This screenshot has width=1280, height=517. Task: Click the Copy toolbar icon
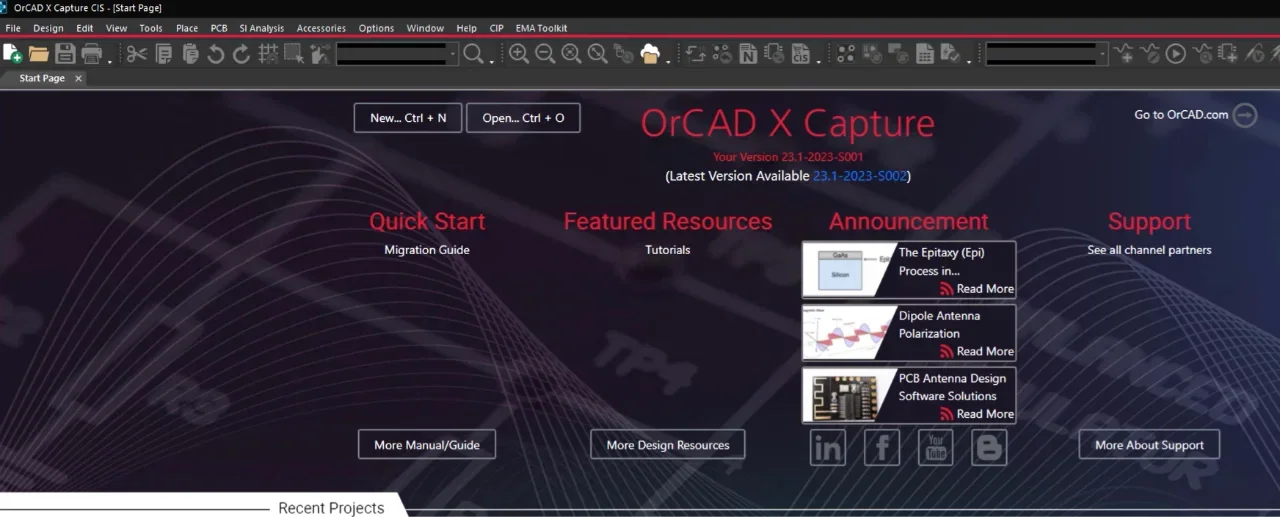click(164, 54)
